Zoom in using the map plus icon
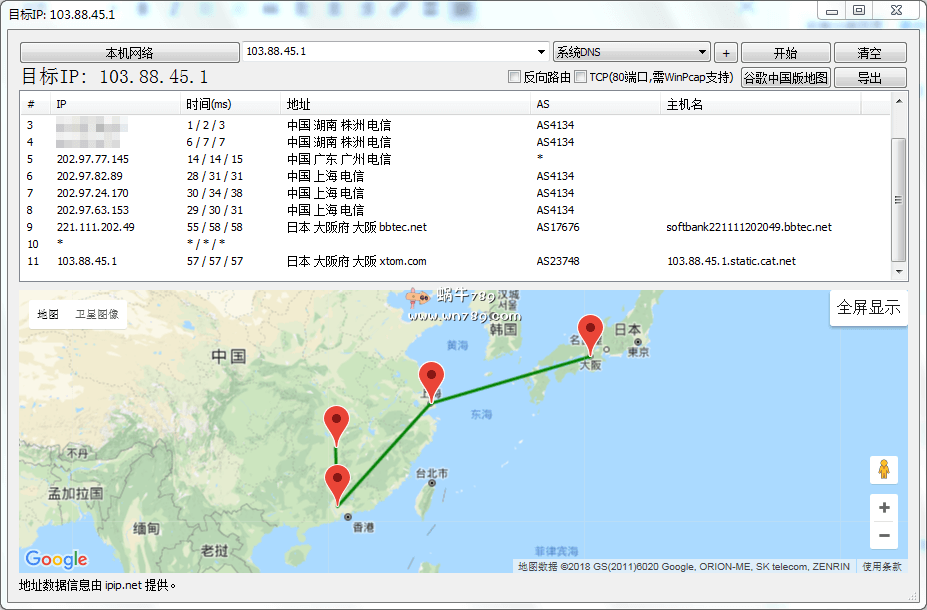Image resolution: width=927 pixels, height=610 pixels. (884, 507)
